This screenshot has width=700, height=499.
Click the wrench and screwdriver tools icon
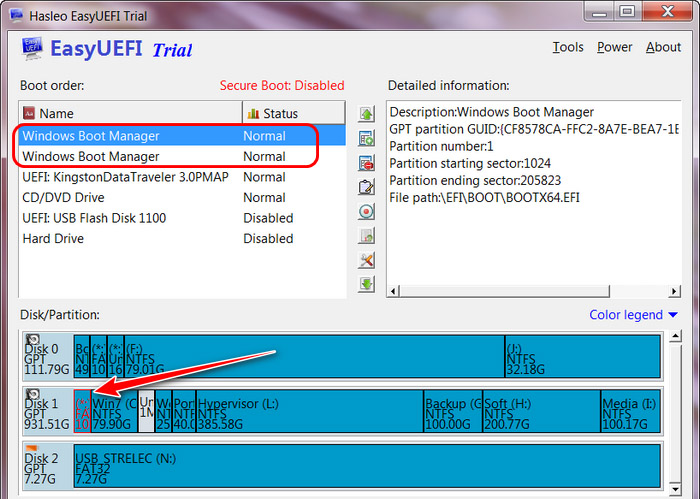(366, 259)
